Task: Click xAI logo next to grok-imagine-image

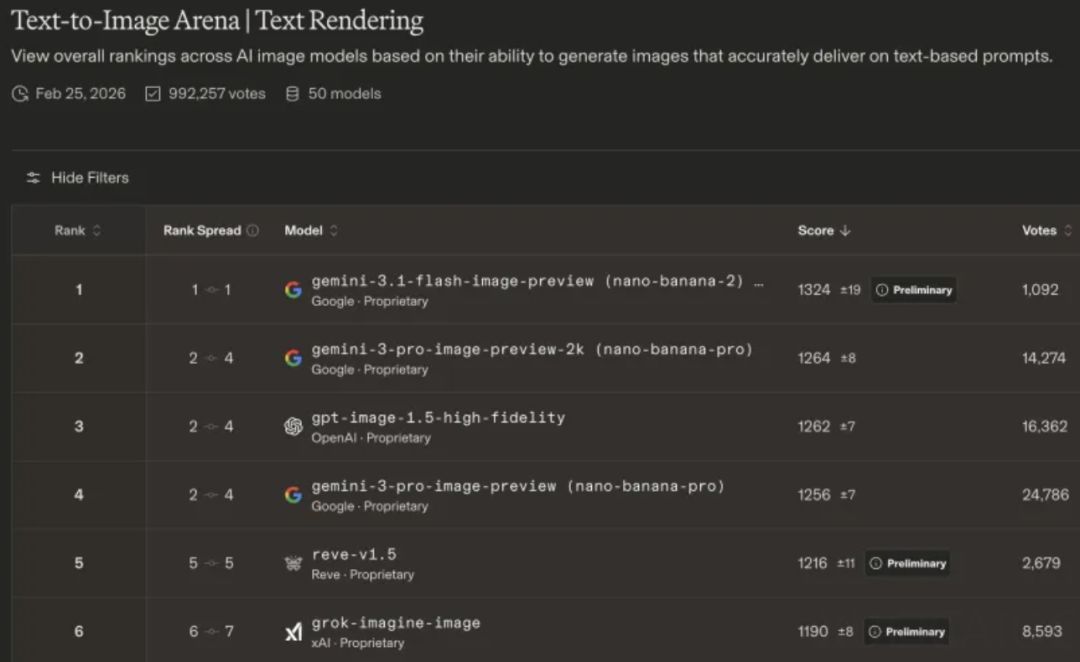Action: [293, 632]
